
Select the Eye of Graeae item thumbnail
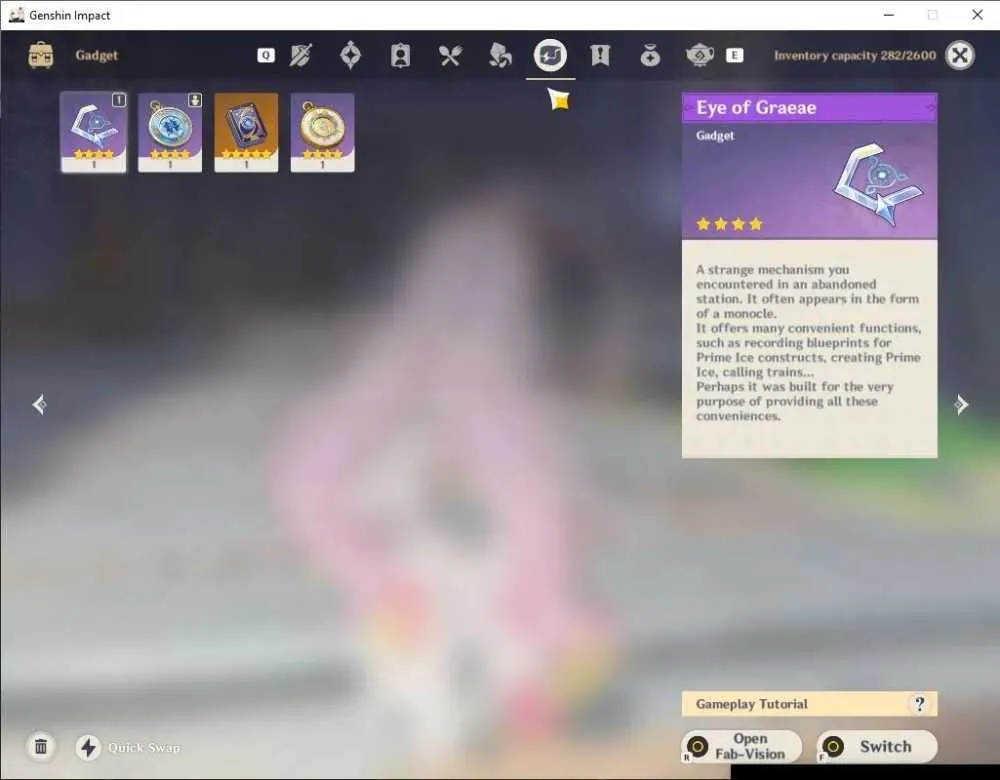point(94,132)
